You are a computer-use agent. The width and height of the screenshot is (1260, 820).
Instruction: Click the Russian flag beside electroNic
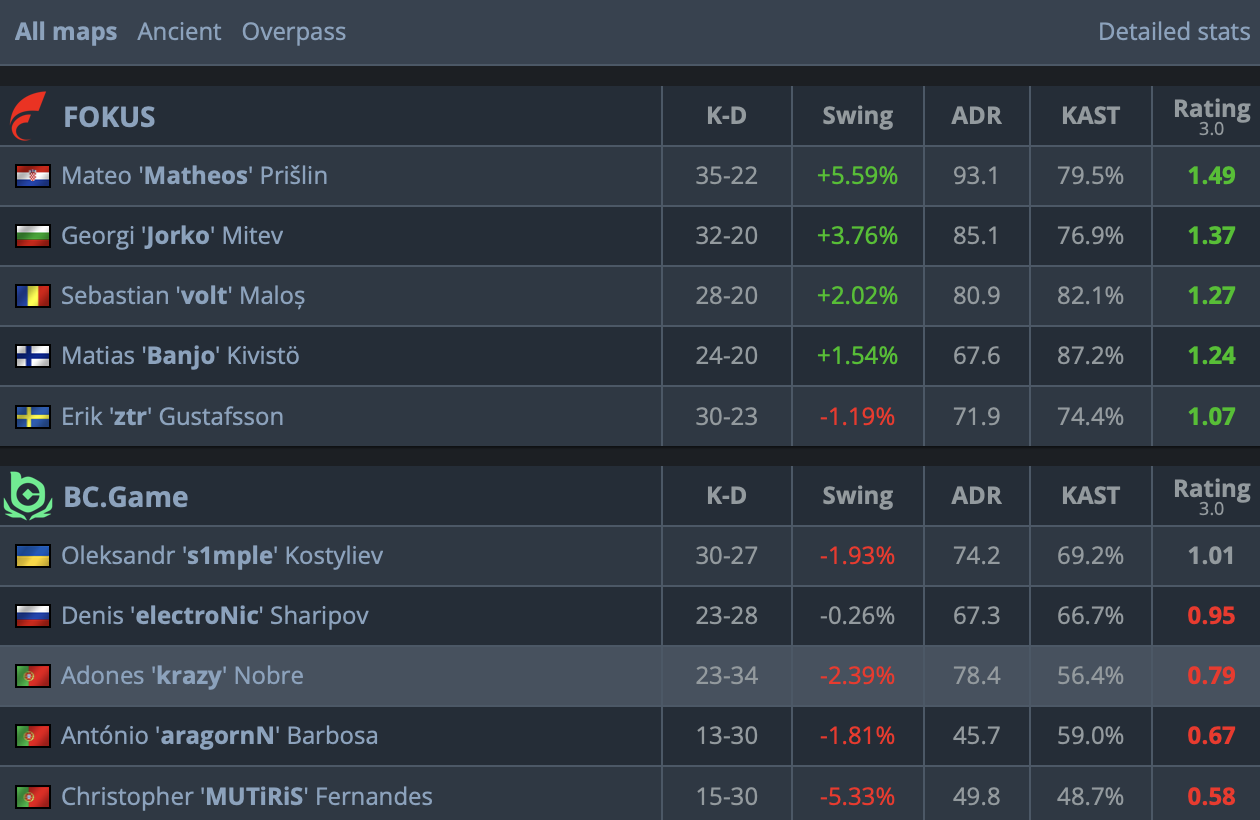coord(33,616)
